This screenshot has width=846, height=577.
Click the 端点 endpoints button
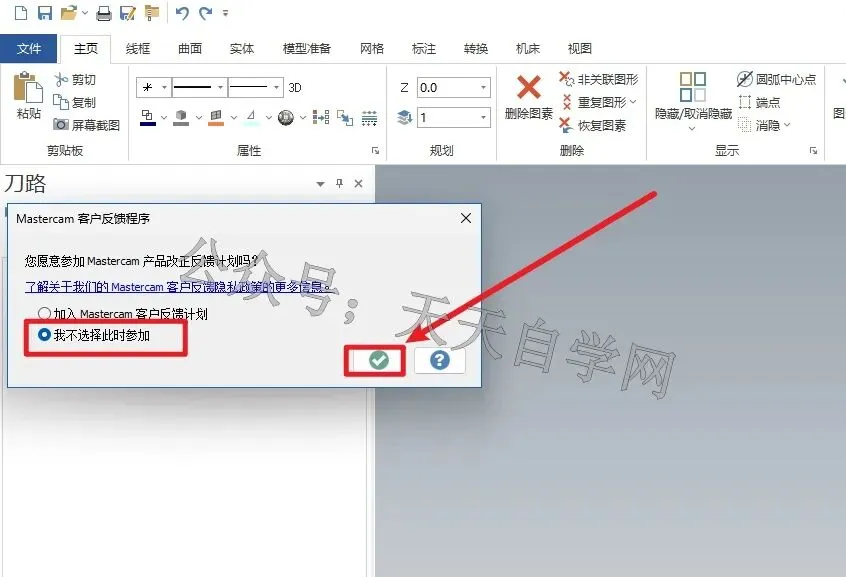point(760,102)
